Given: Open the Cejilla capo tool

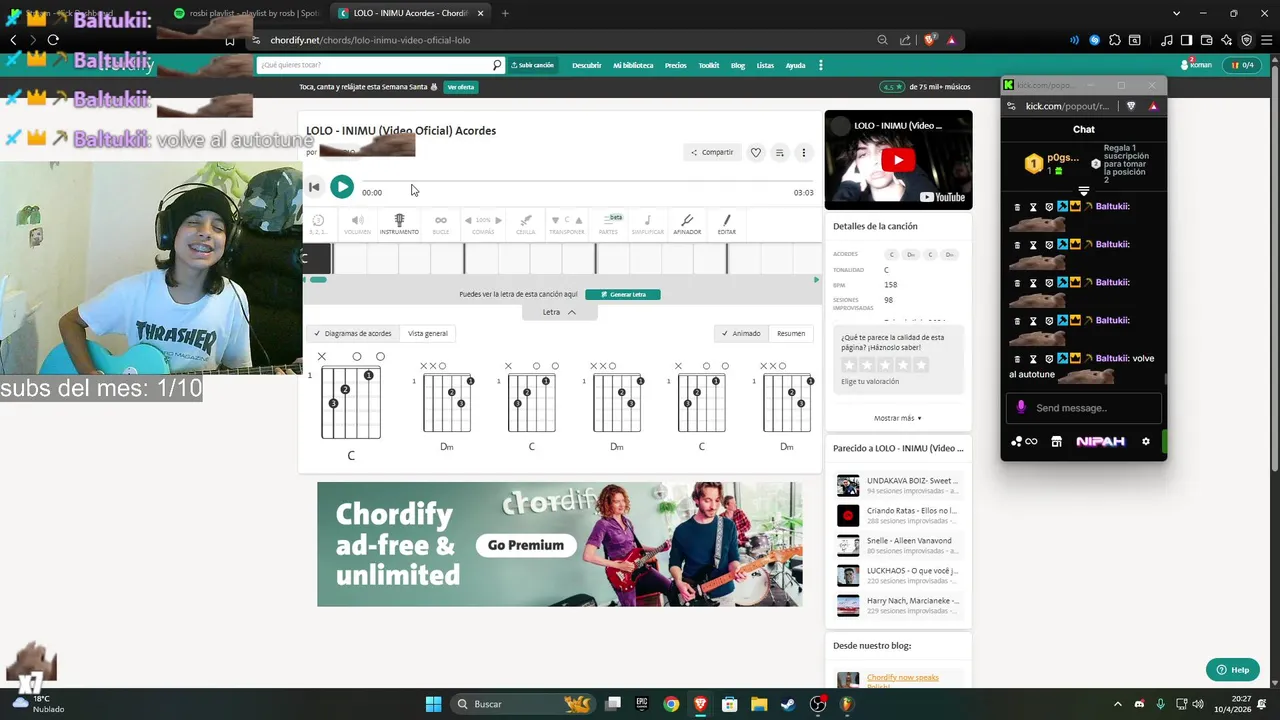Looking at the screenshot, I should pos(525,224).
